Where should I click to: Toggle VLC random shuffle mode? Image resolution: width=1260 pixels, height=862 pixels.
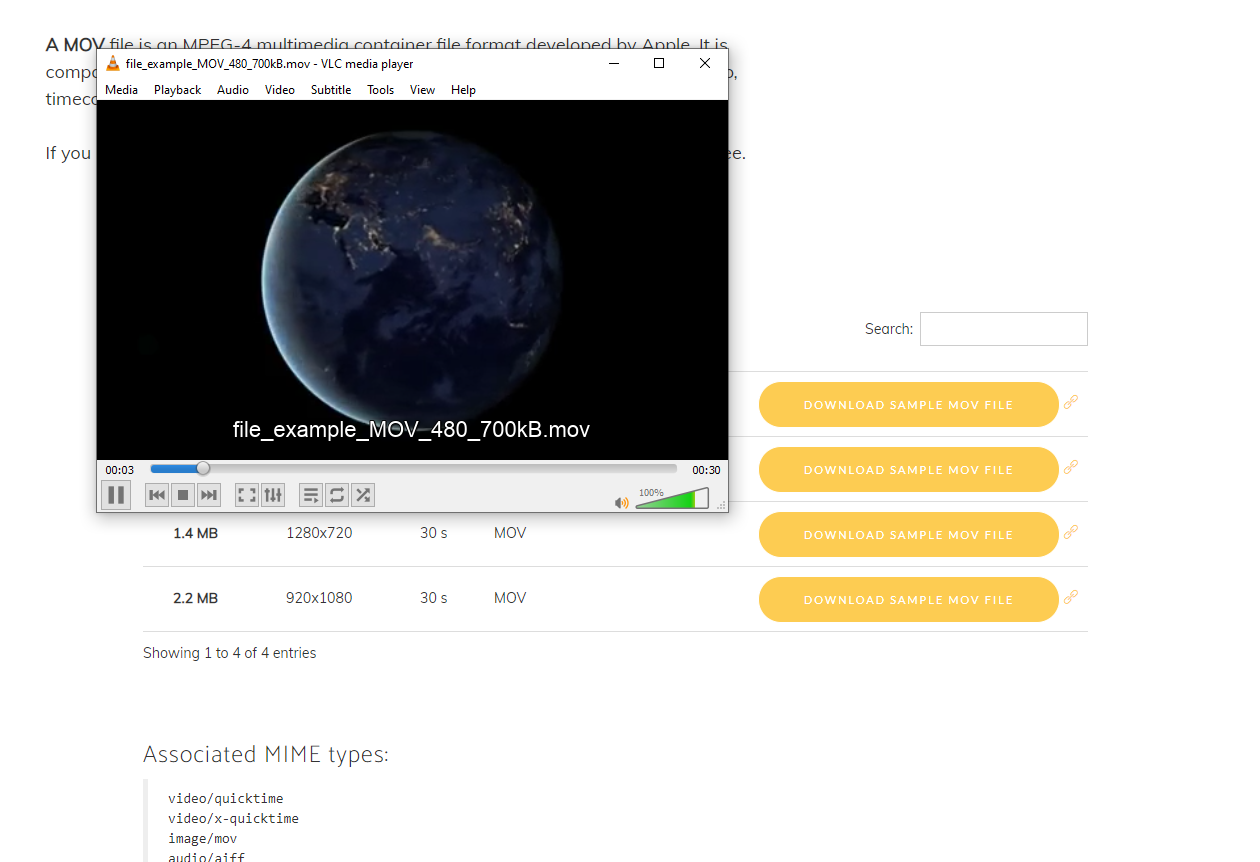(363, 494)
